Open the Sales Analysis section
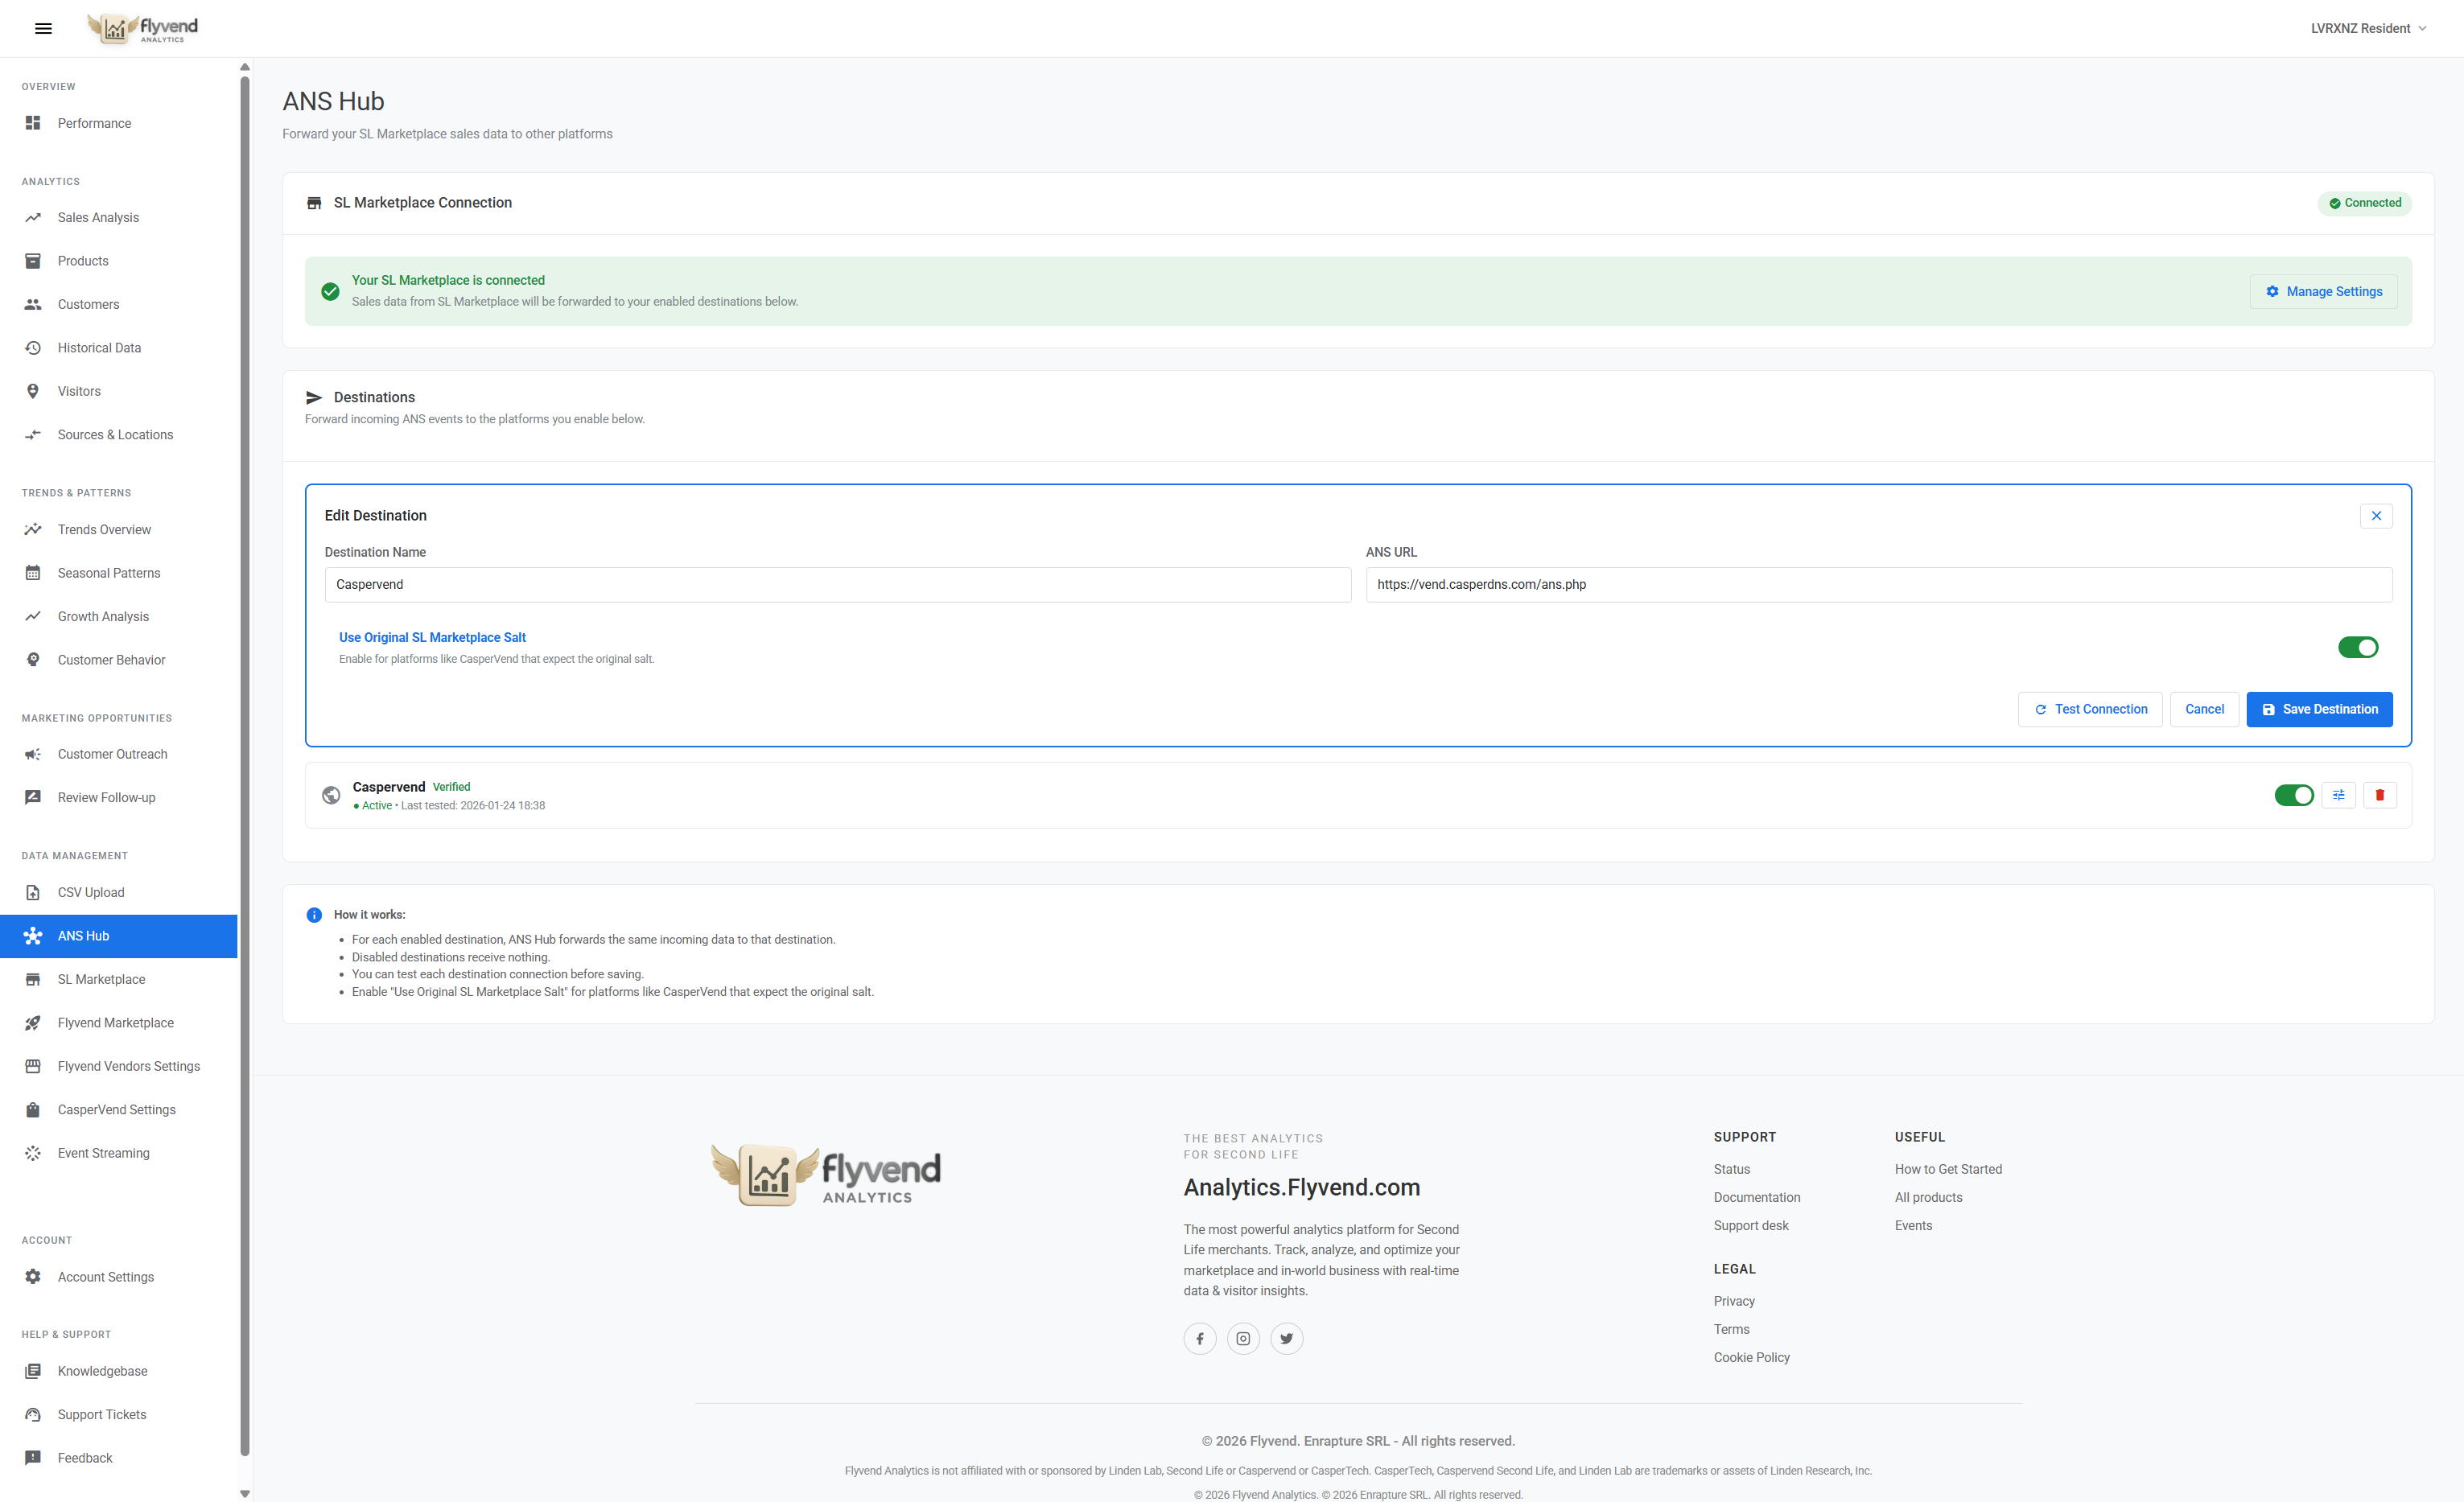Viewport: 2464px width, 1502px height. [x=97, y=217]
